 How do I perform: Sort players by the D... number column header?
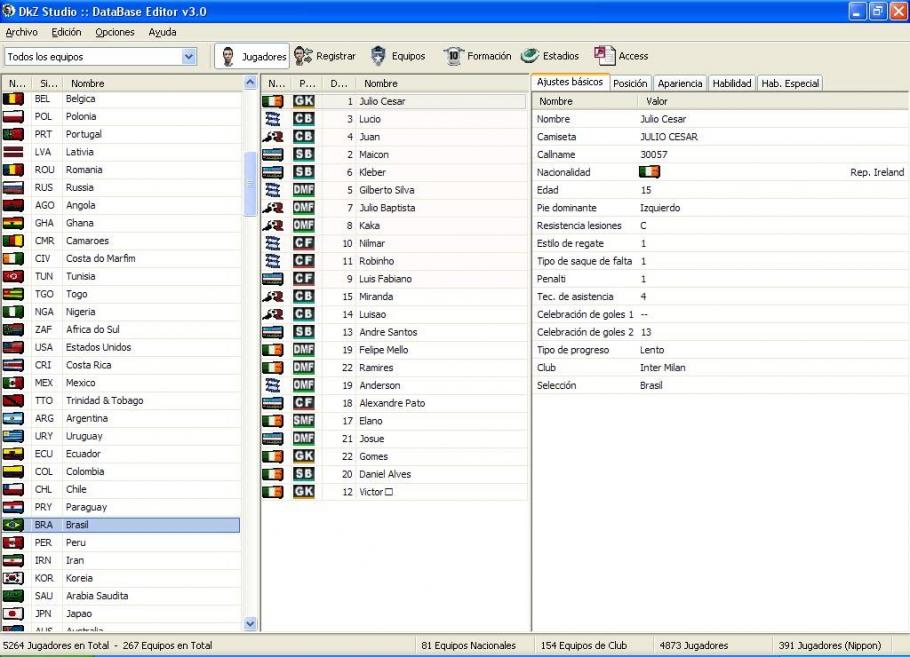tap(339, 84)
